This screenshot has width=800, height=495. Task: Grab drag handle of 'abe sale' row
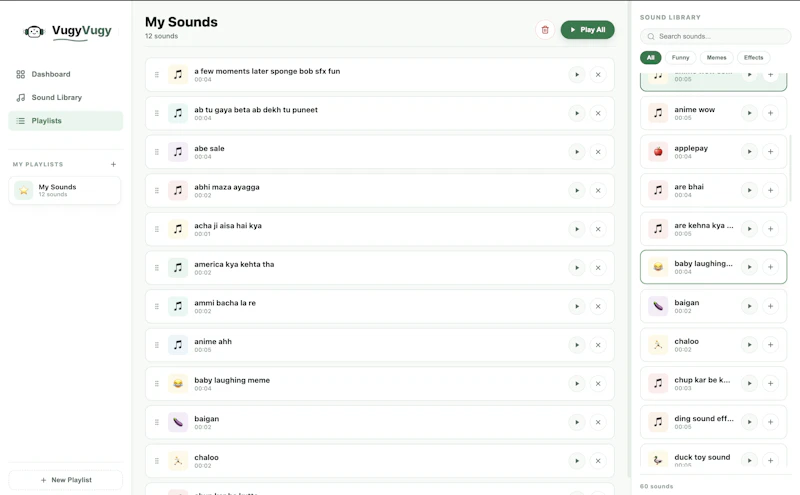point(157,152)
